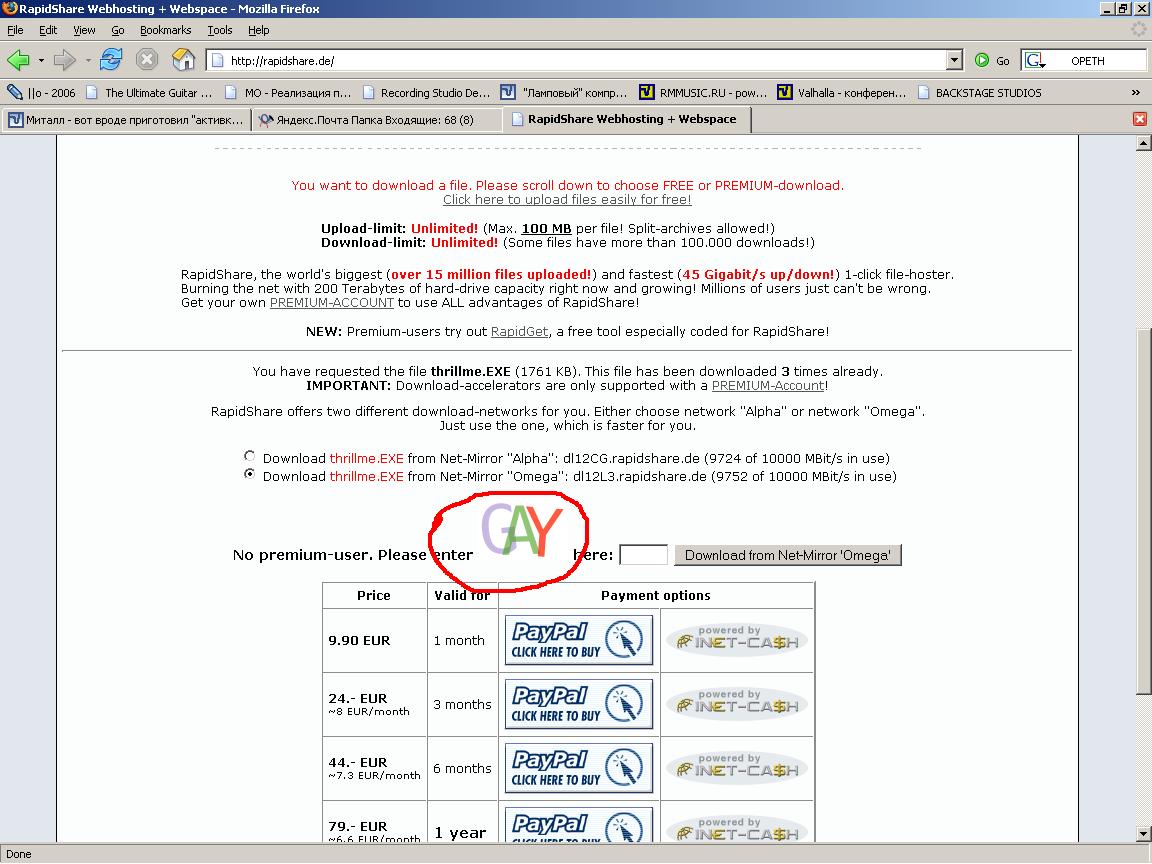This screenshot has width=1152, height=864.
Task: Click 'Click here to upload files easily for free!' link
Action: [x=567, y=199]
